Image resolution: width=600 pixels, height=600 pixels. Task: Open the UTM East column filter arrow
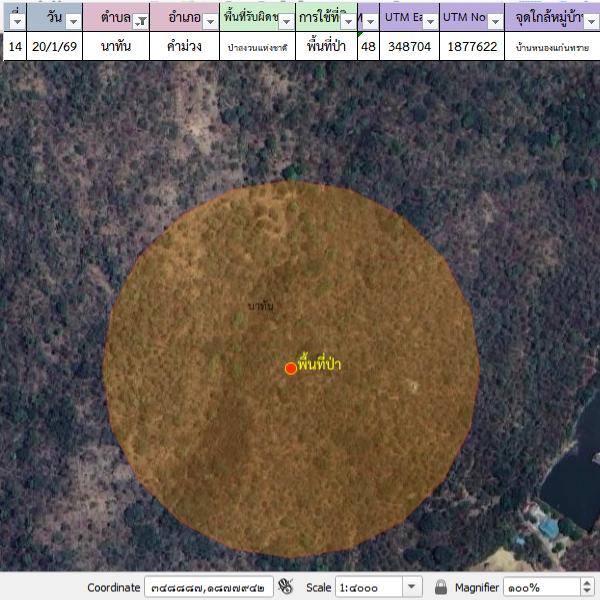pyautogui.click(x=428, y=20)
